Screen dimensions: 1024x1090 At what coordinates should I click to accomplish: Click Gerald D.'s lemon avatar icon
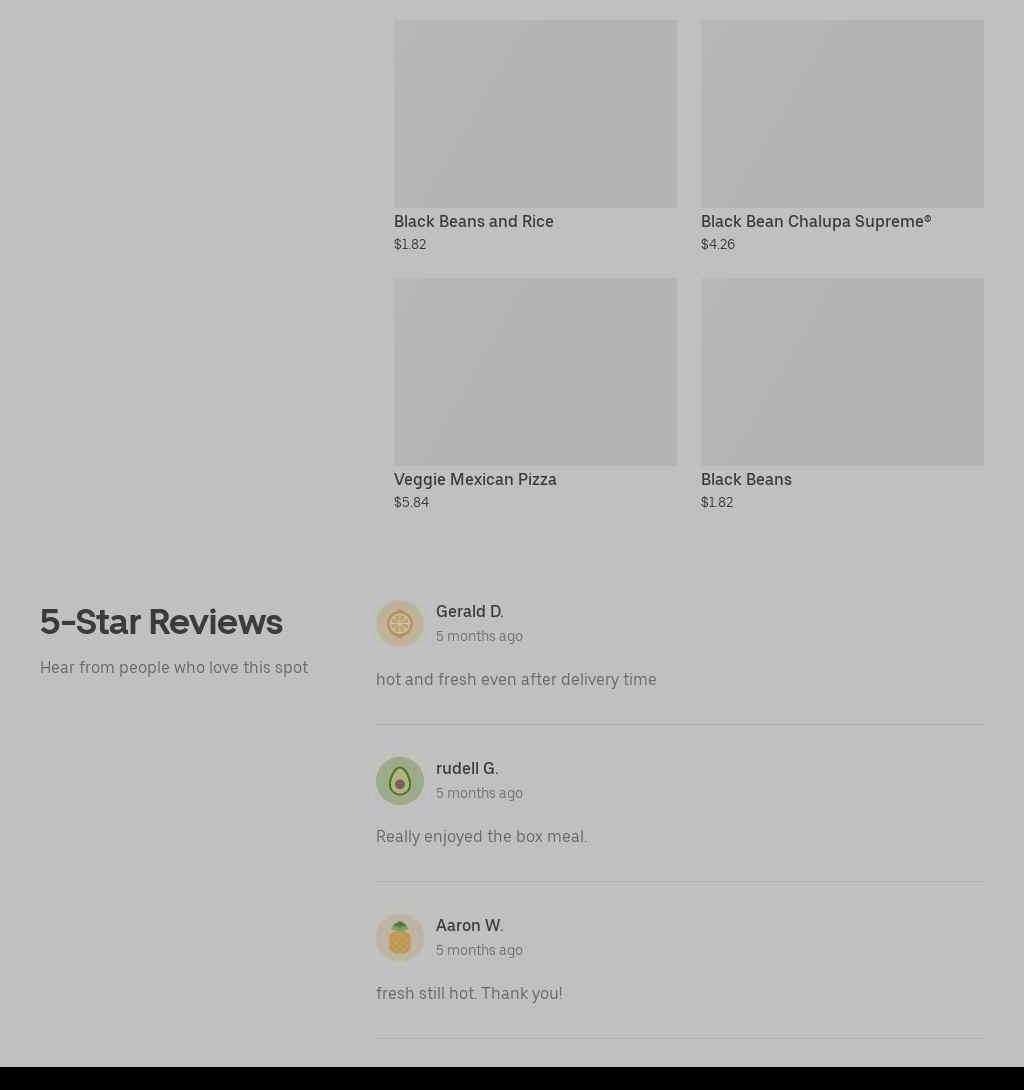tap(400, 624)
